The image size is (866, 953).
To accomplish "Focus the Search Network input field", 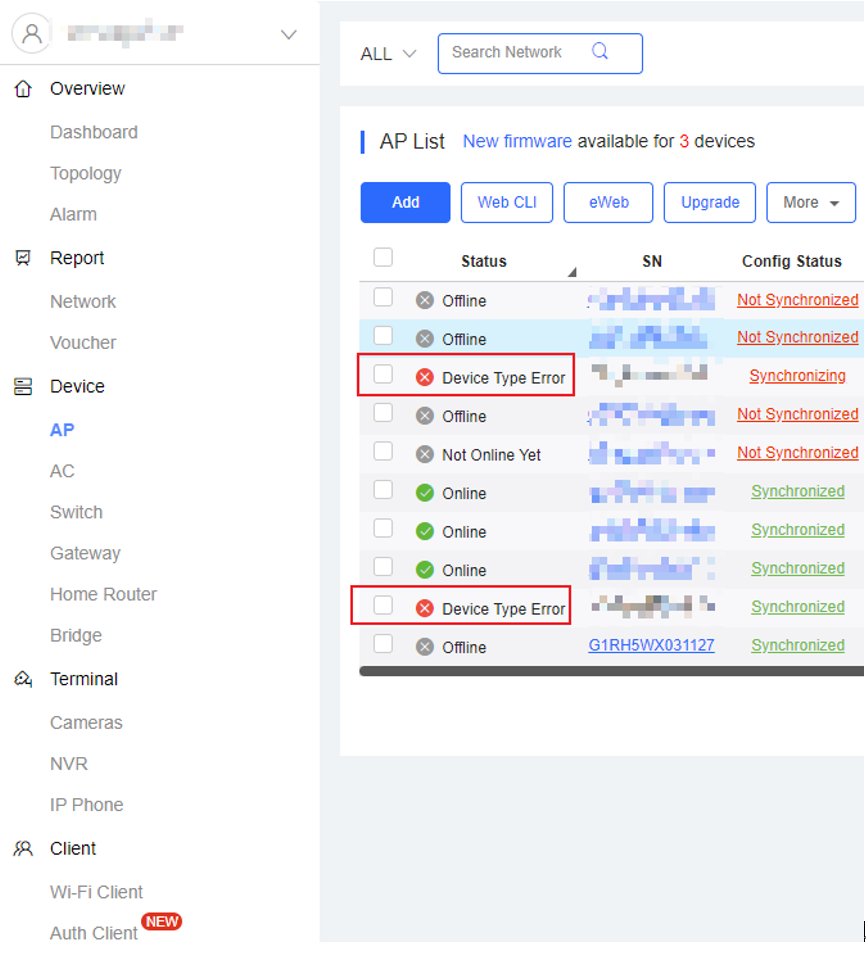I will pyautogui.click(x=515, y=53).
